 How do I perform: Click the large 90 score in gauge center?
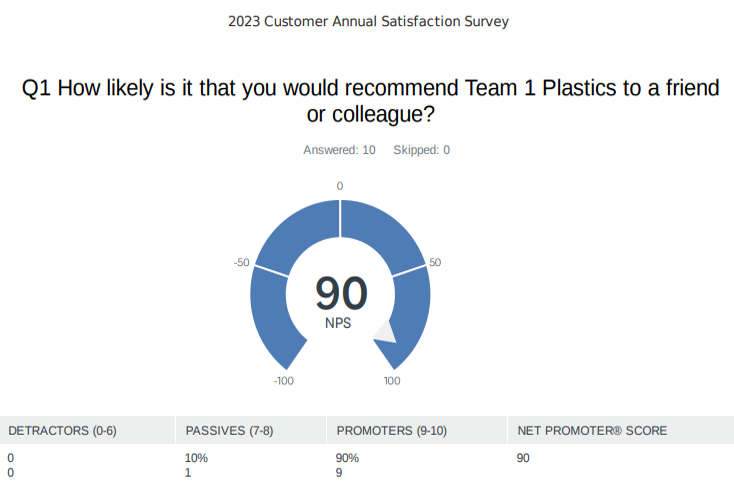tap(341, 293)
